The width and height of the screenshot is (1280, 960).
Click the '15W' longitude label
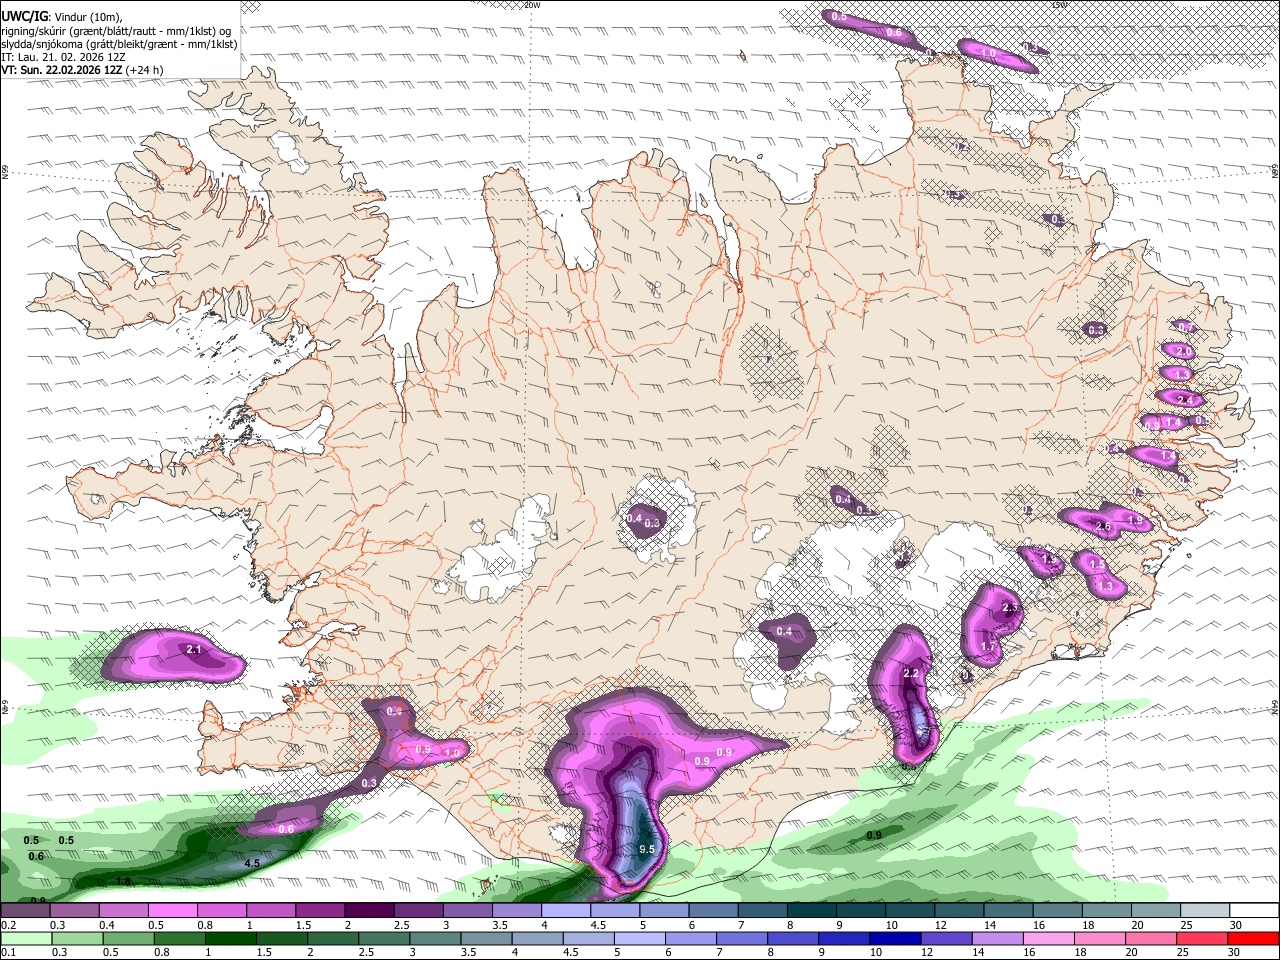coord(1059,5)
